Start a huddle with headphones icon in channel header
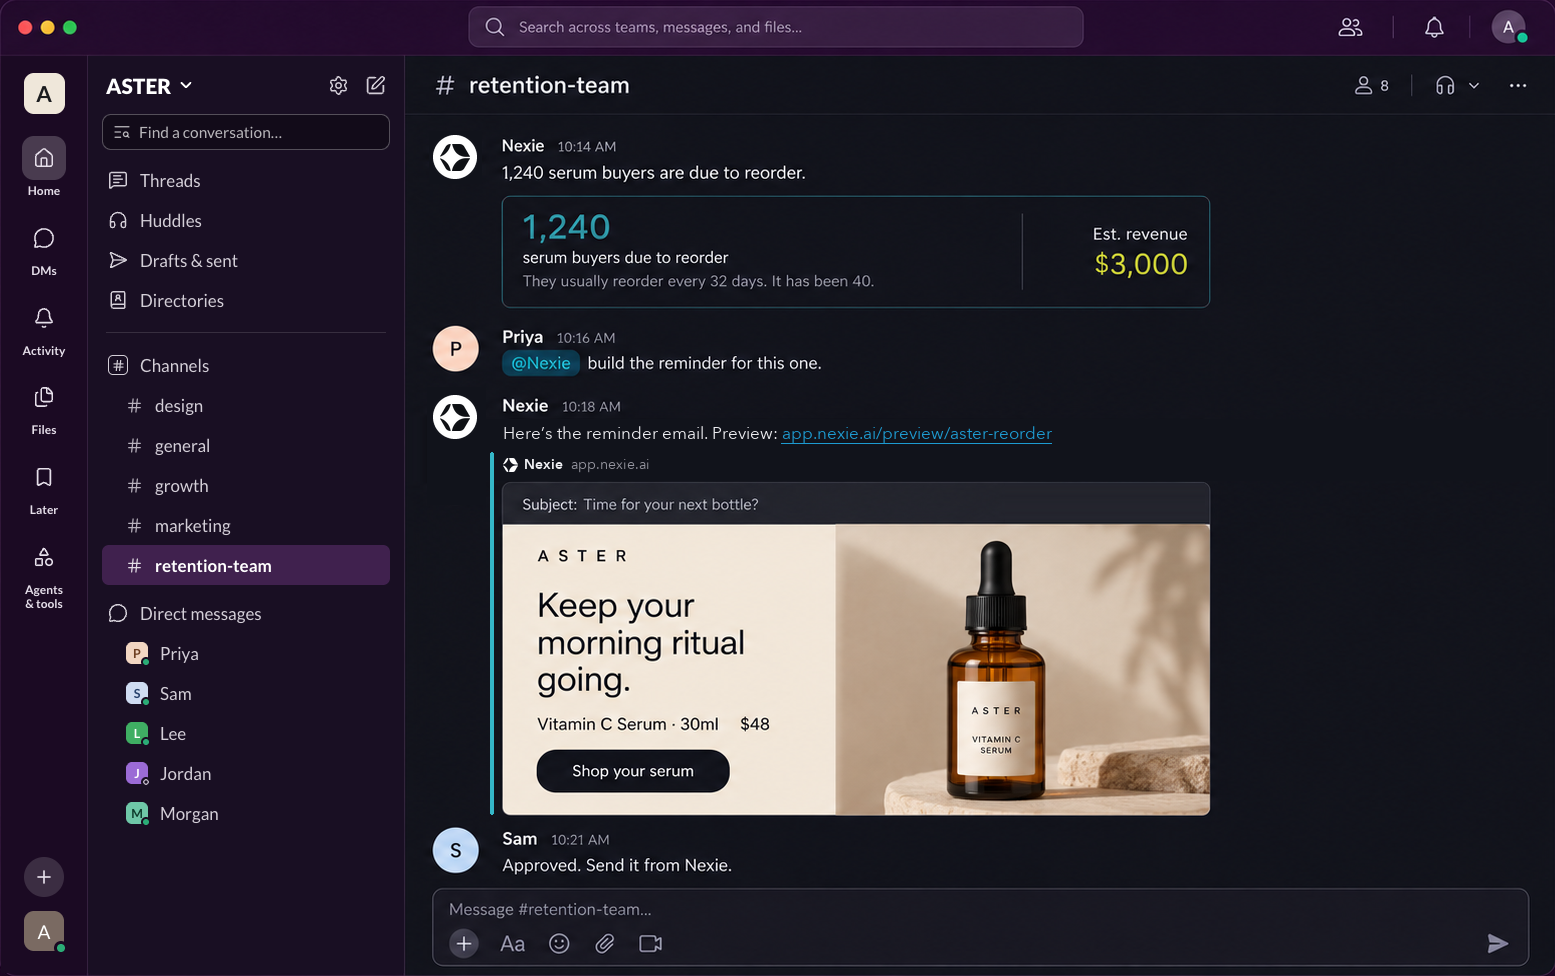1555x976 pixels. click(x=1445, y=86)
